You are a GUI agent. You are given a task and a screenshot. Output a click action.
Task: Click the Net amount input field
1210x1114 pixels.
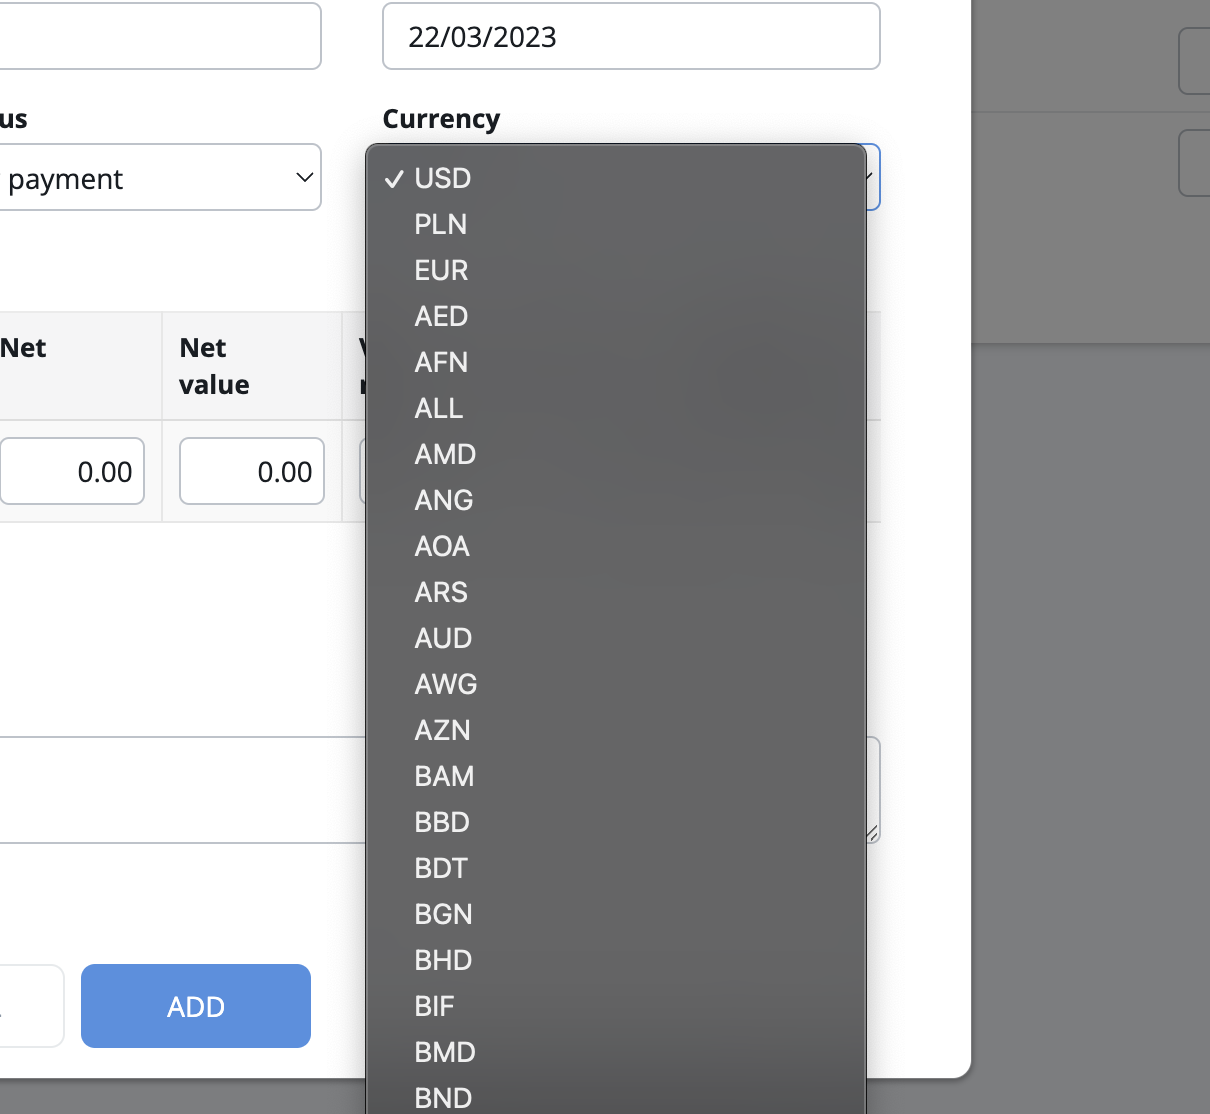point(72,471)
